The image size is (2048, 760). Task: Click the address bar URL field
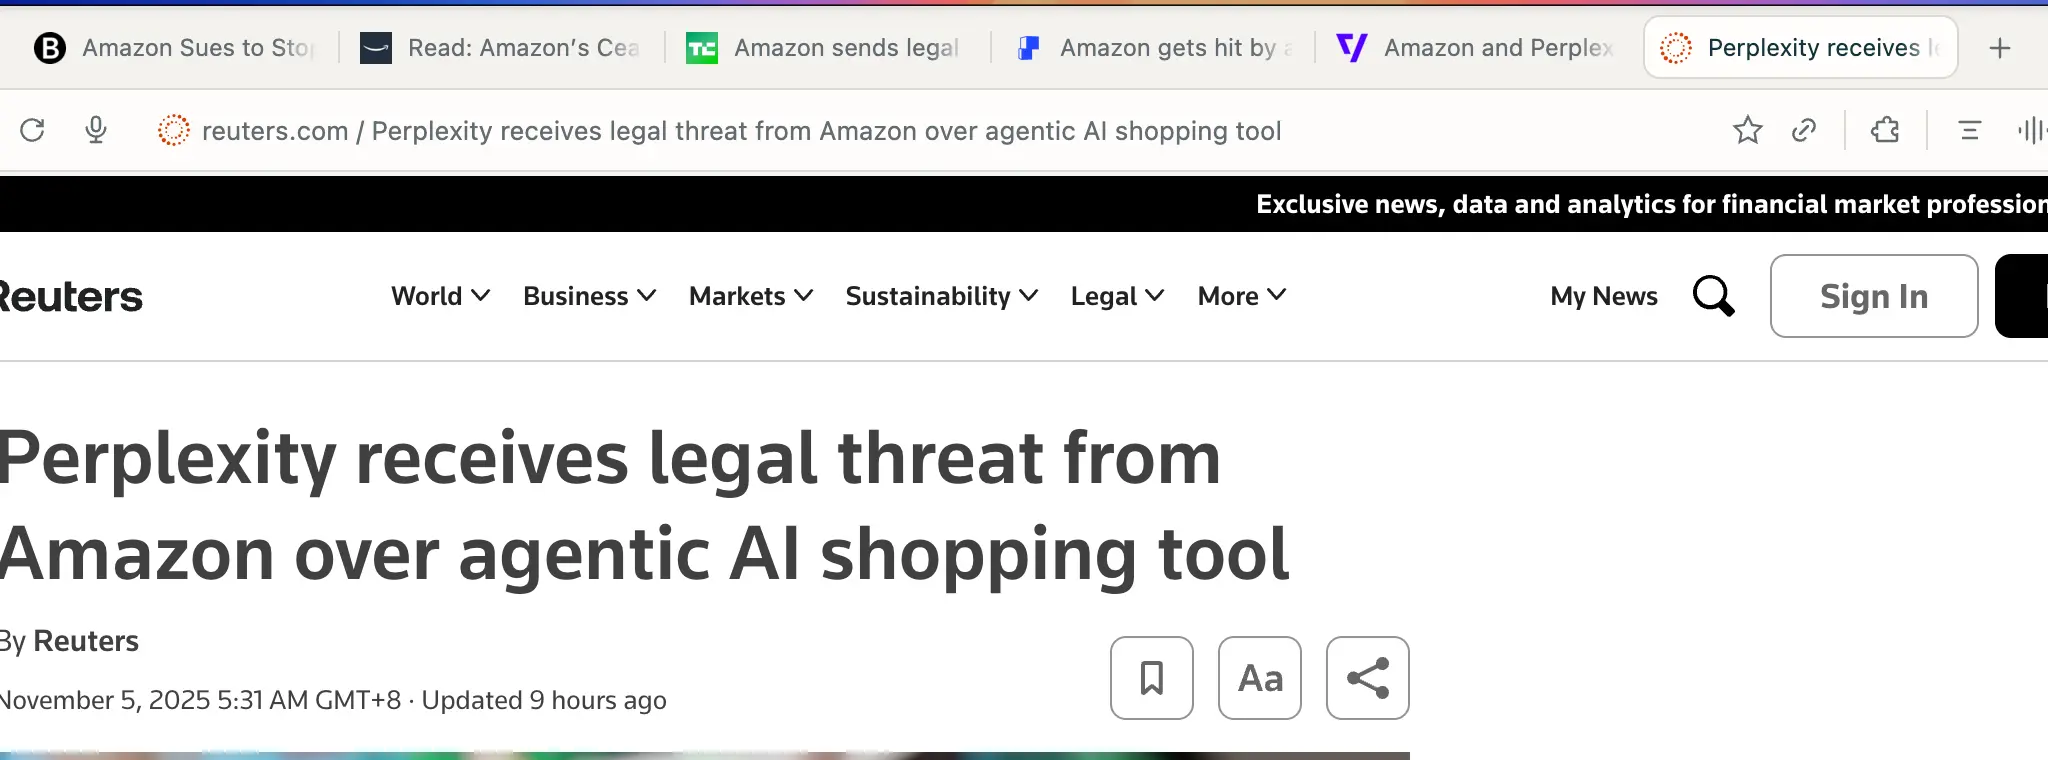(740, 131)
